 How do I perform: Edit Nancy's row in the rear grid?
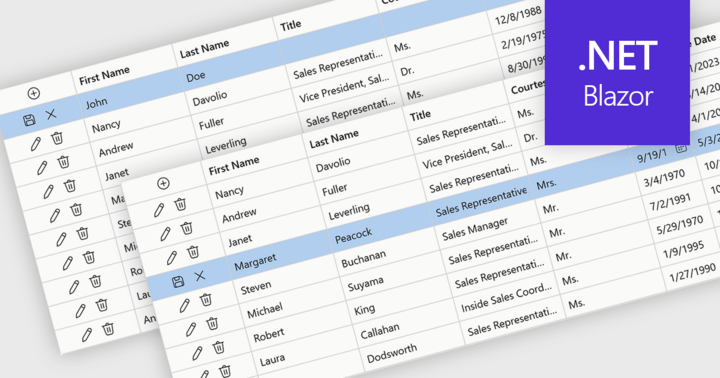coord(35,144)
